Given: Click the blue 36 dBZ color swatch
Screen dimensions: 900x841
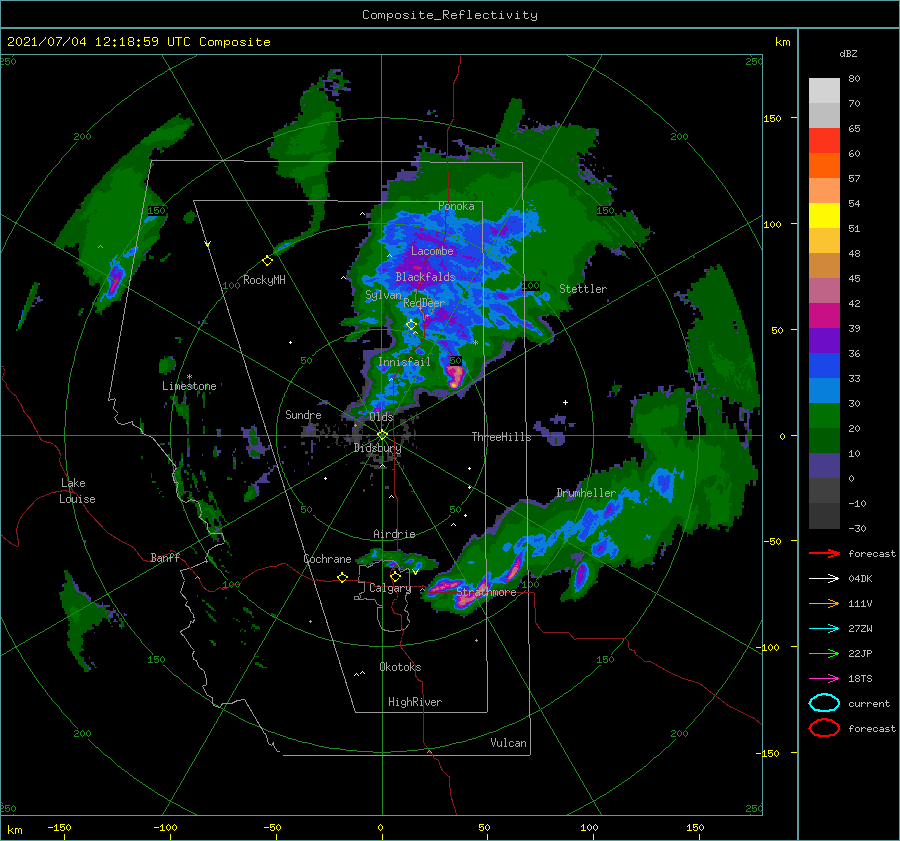Looking at the screenshot, I should pyautogui.click(x=824, y=365).
